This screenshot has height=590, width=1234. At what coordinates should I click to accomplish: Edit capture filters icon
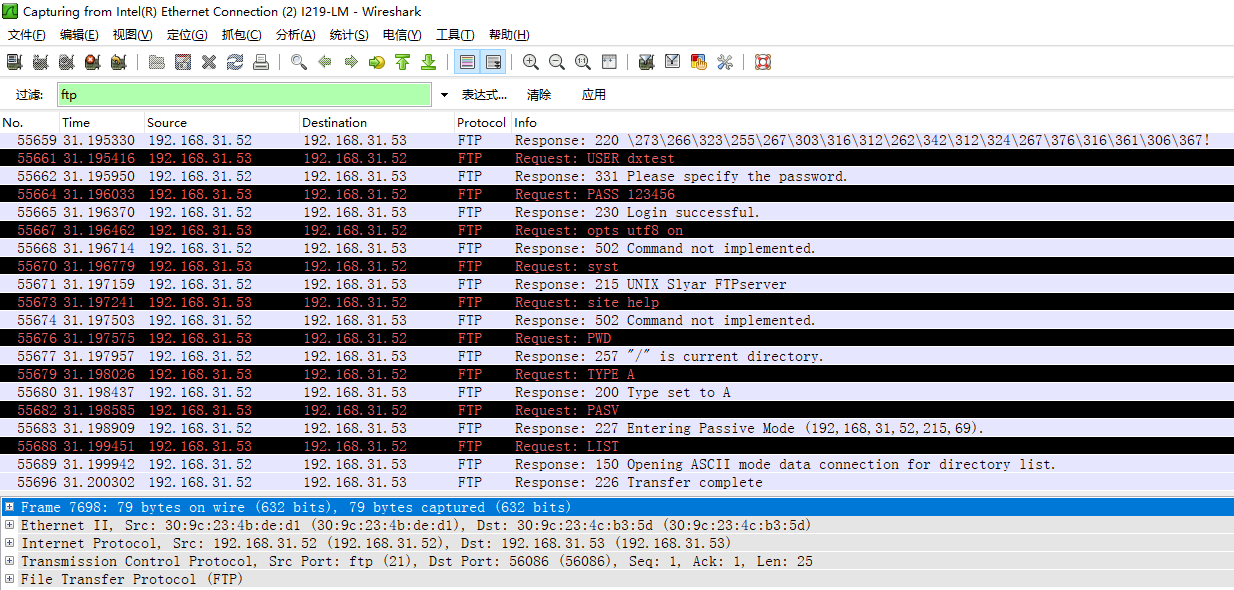[647, 62]
